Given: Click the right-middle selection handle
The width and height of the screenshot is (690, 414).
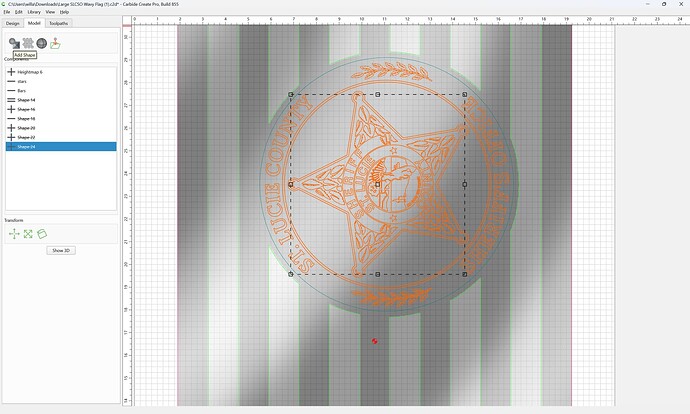Looking at the screenshot, I should click(465, 184).
